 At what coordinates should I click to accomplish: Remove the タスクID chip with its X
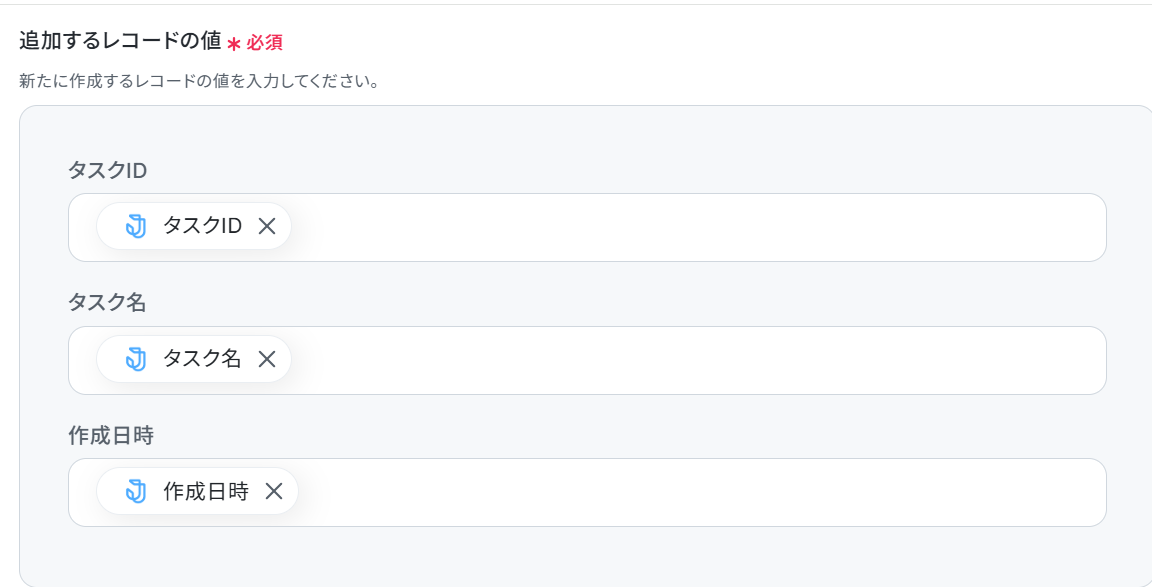click(267, 226)
